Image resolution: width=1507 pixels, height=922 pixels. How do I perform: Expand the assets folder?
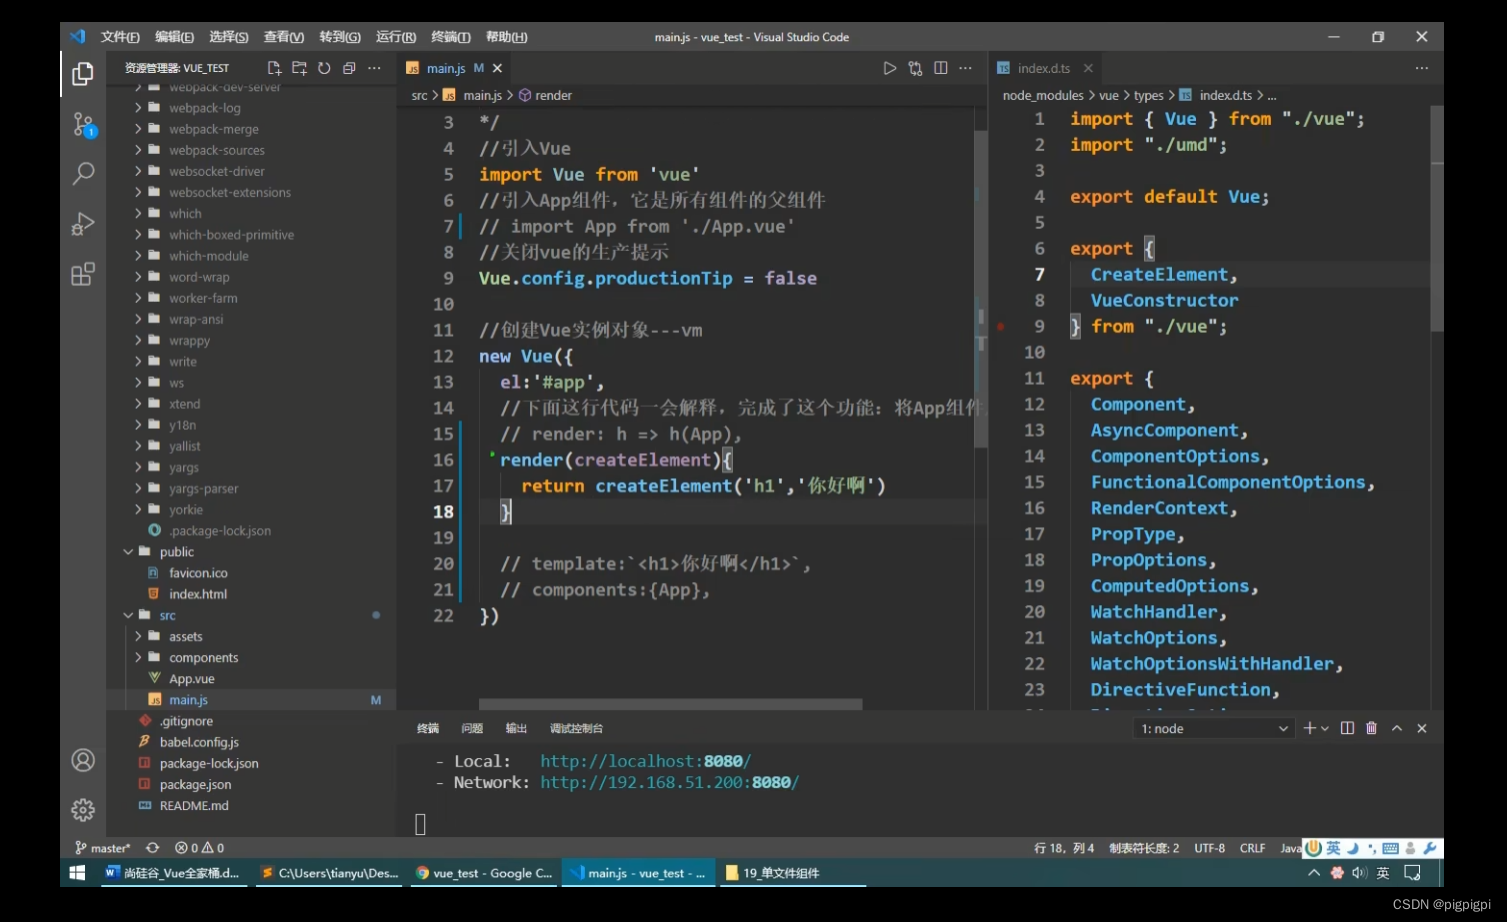[138, 636]
